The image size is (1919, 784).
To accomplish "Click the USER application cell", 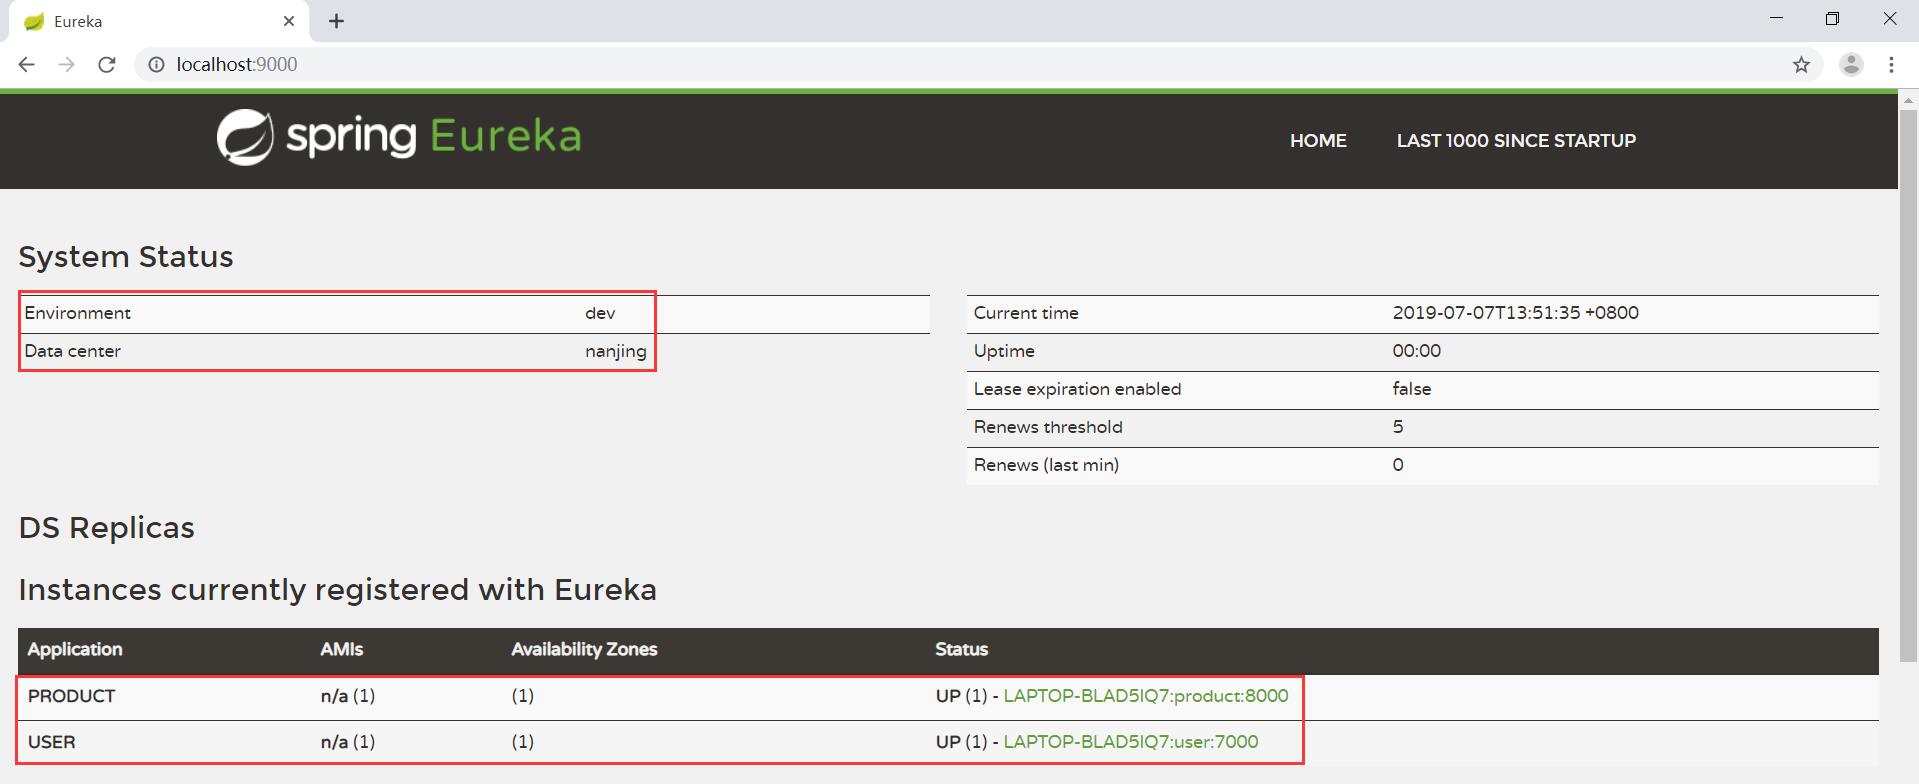I will [51, 742].
